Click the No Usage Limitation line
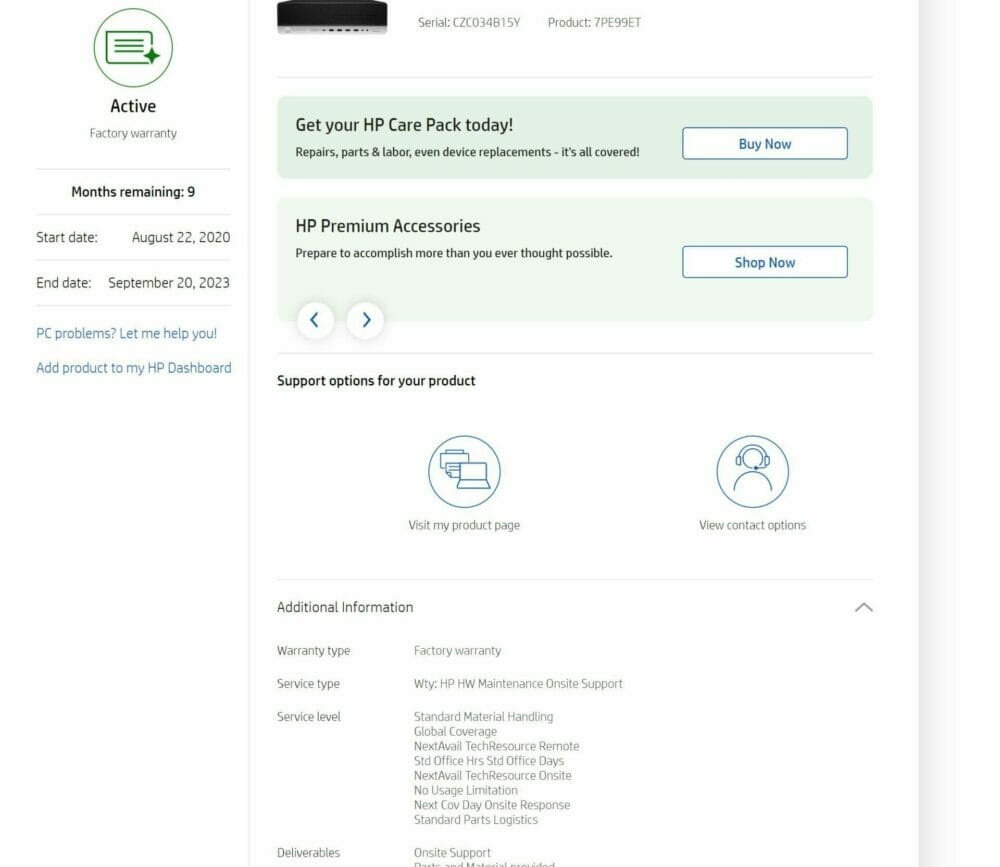Screen dimensions: 1000x867 point(466,790)
